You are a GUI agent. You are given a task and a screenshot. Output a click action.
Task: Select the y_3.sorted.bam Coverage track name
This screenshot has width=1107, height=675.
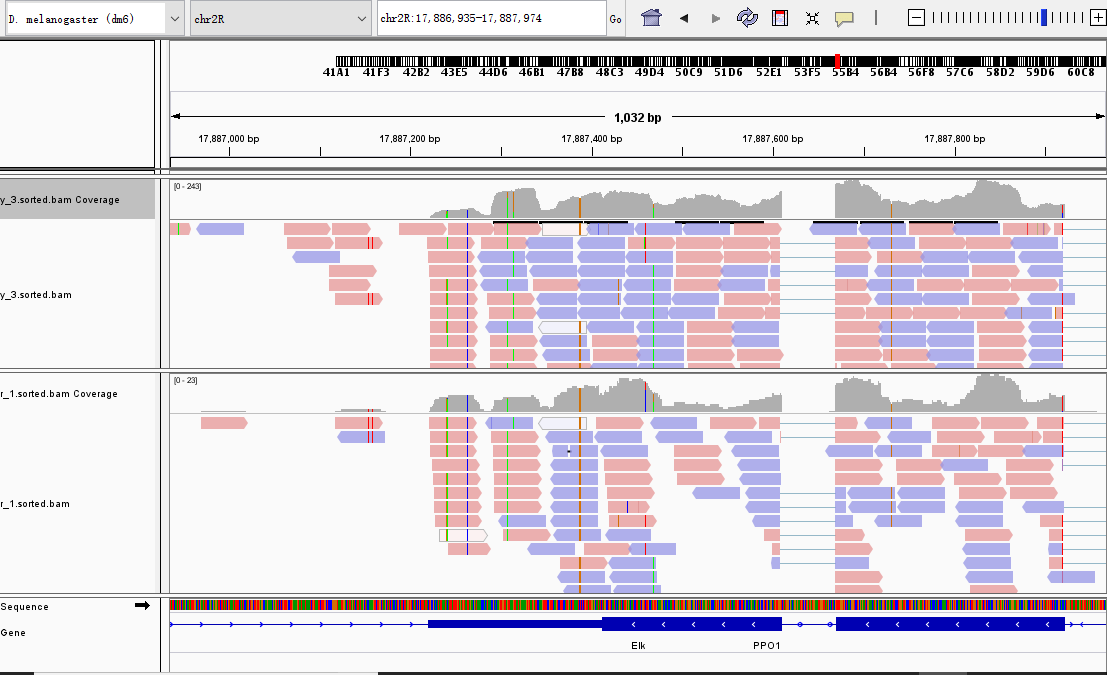point(60,200)
